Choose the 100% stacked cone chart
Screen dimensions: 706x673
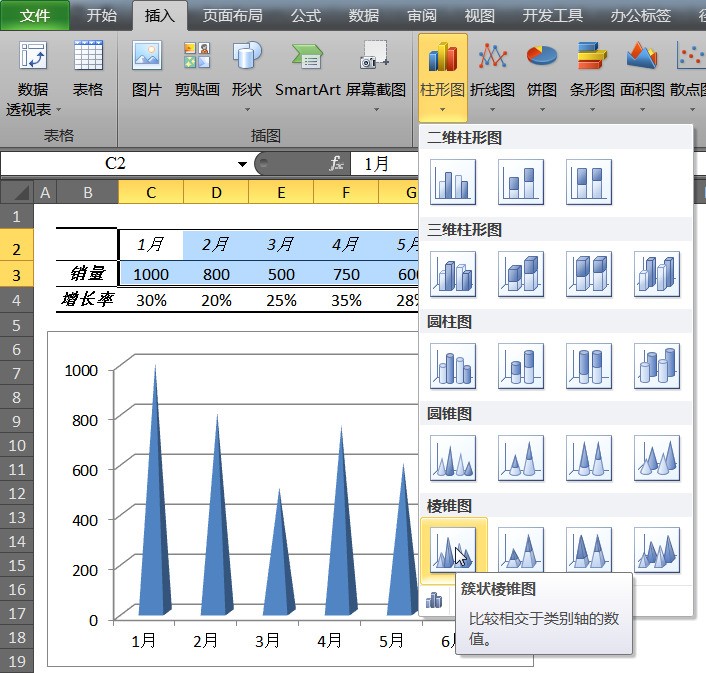(x=589, y=458)
